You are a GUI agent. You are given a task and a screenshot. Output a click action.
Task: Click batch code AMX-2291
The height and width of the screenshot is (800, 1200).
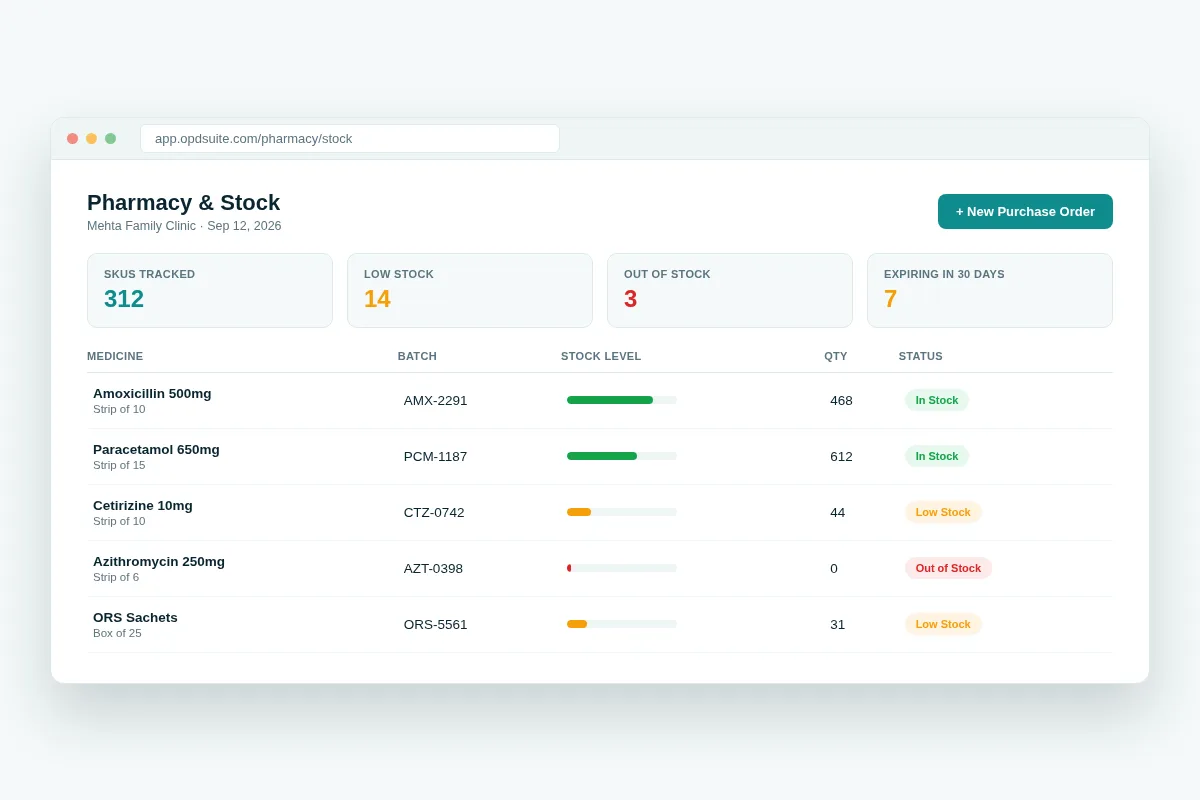click(x=436, y=400)
